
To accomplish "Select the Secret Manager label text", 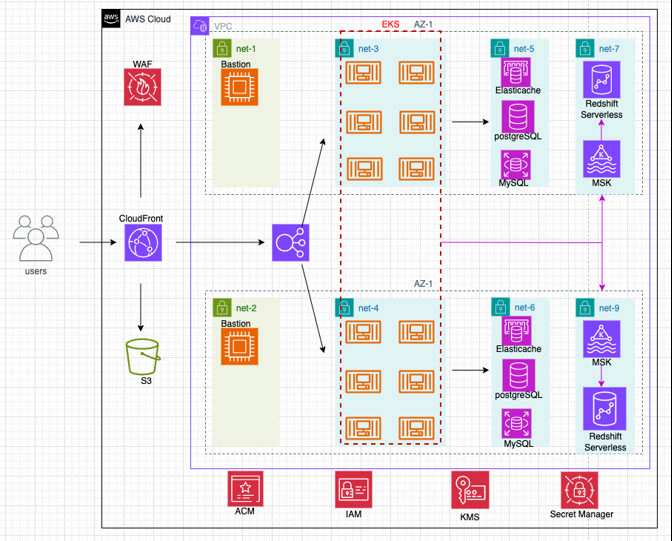I will (x=582, y=514).
